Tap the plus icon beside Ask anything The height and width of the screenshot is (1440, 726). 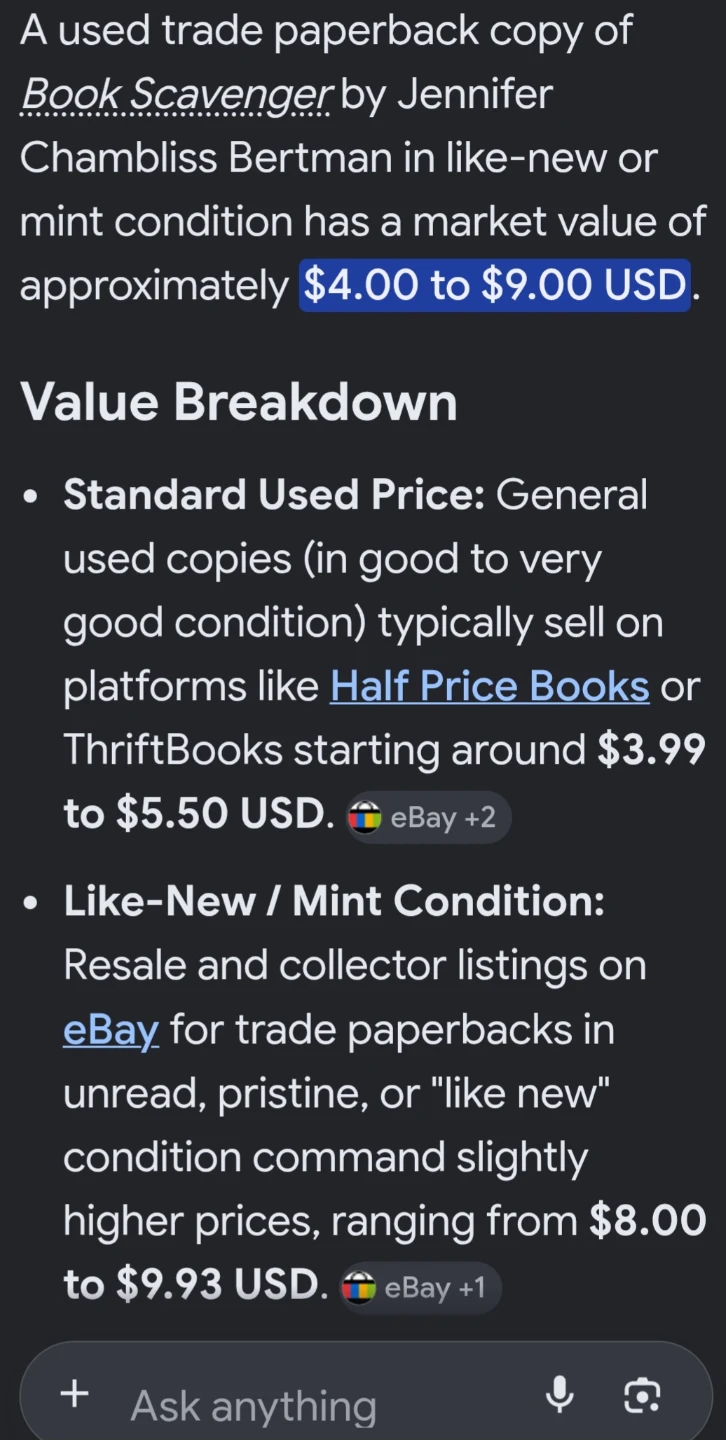(x=75, y=1393)
